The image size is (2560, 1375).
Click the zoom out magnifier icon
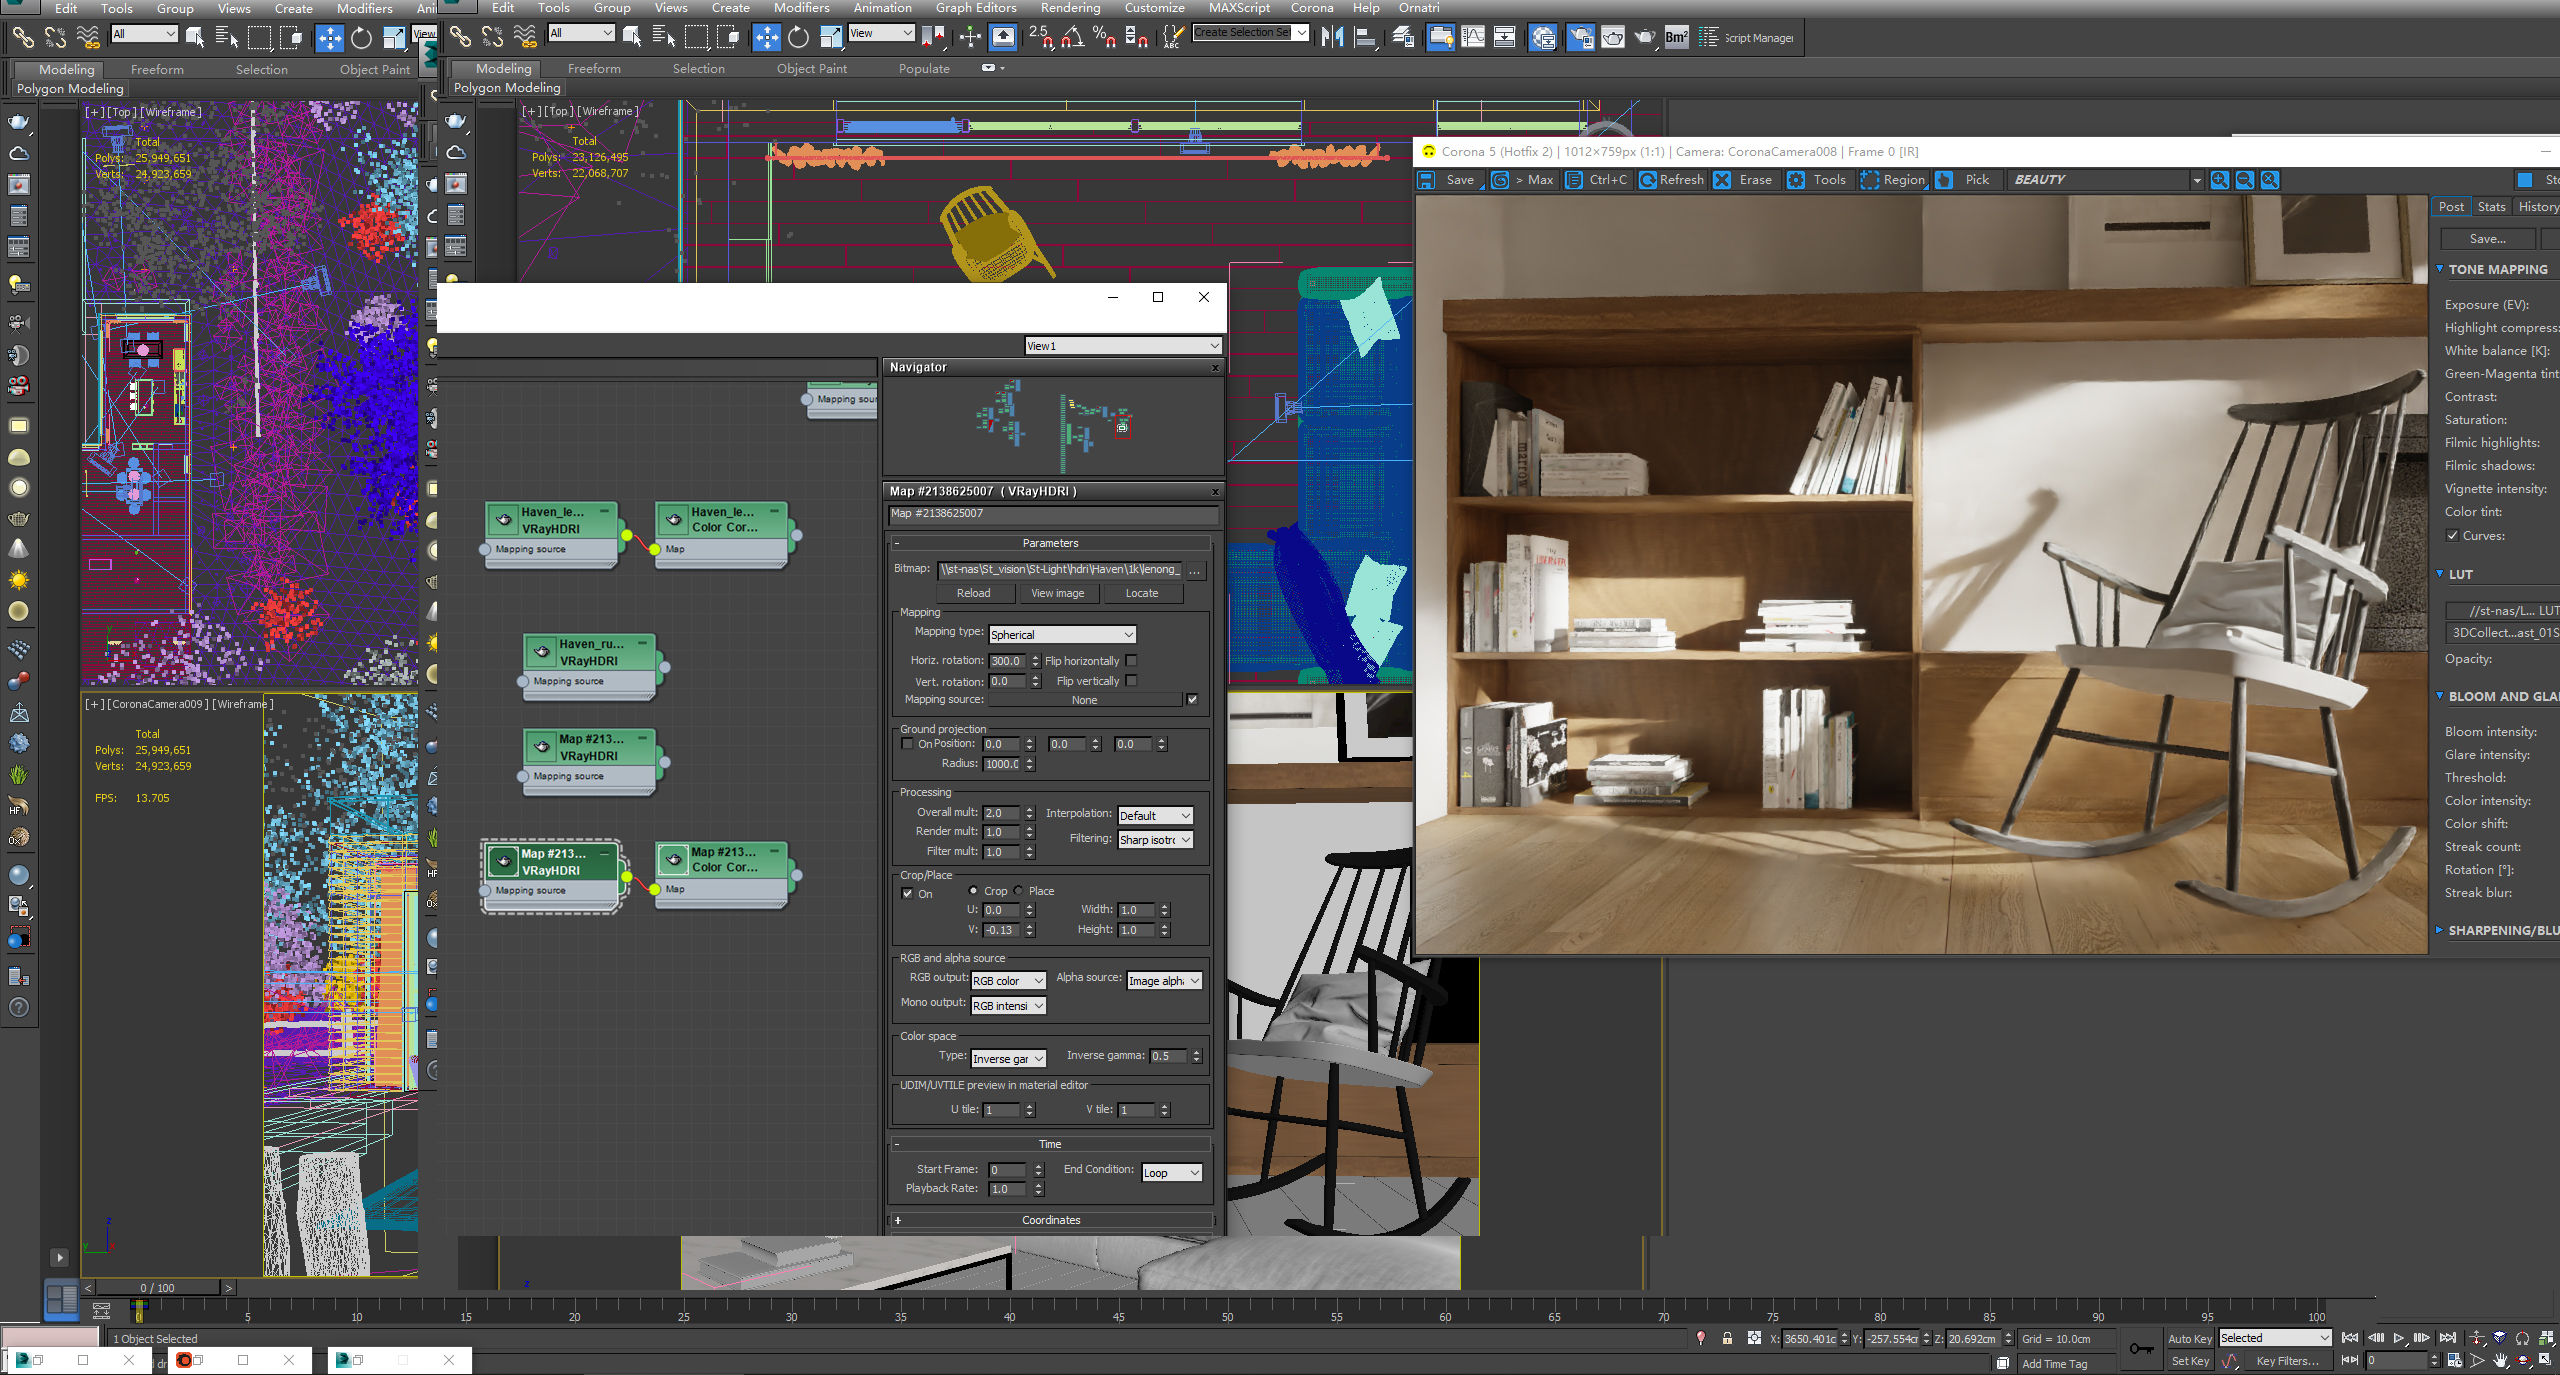[x=2244, y=180]
